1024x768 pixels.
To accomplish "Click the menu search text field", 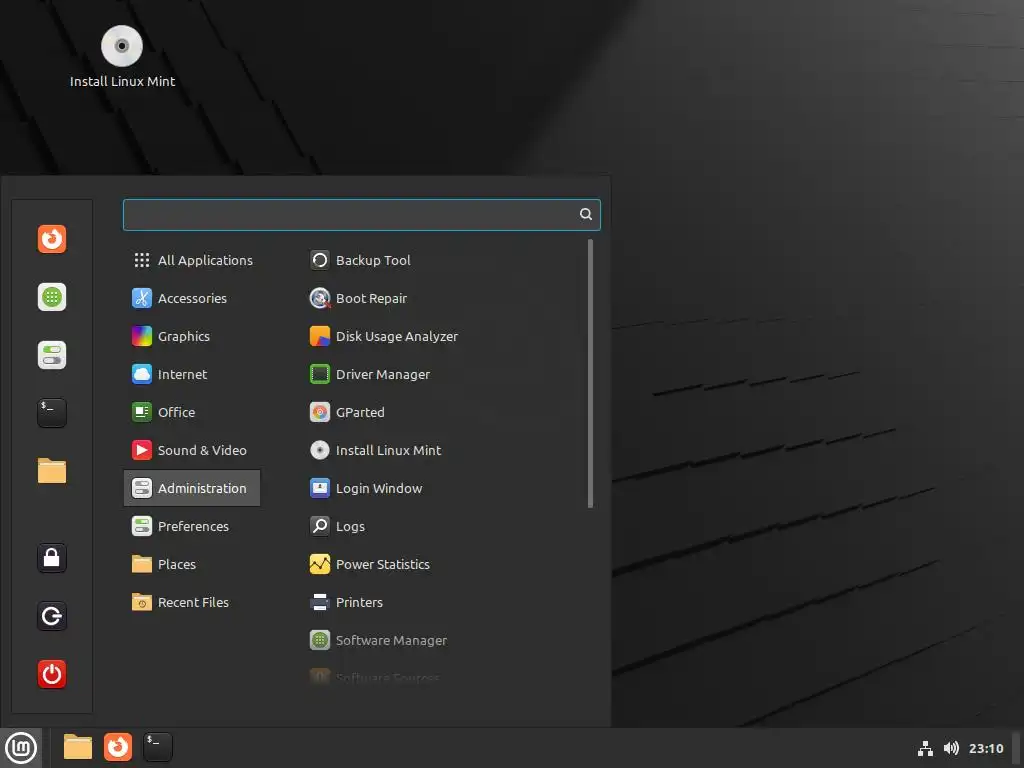I will (x=362, y=215).
